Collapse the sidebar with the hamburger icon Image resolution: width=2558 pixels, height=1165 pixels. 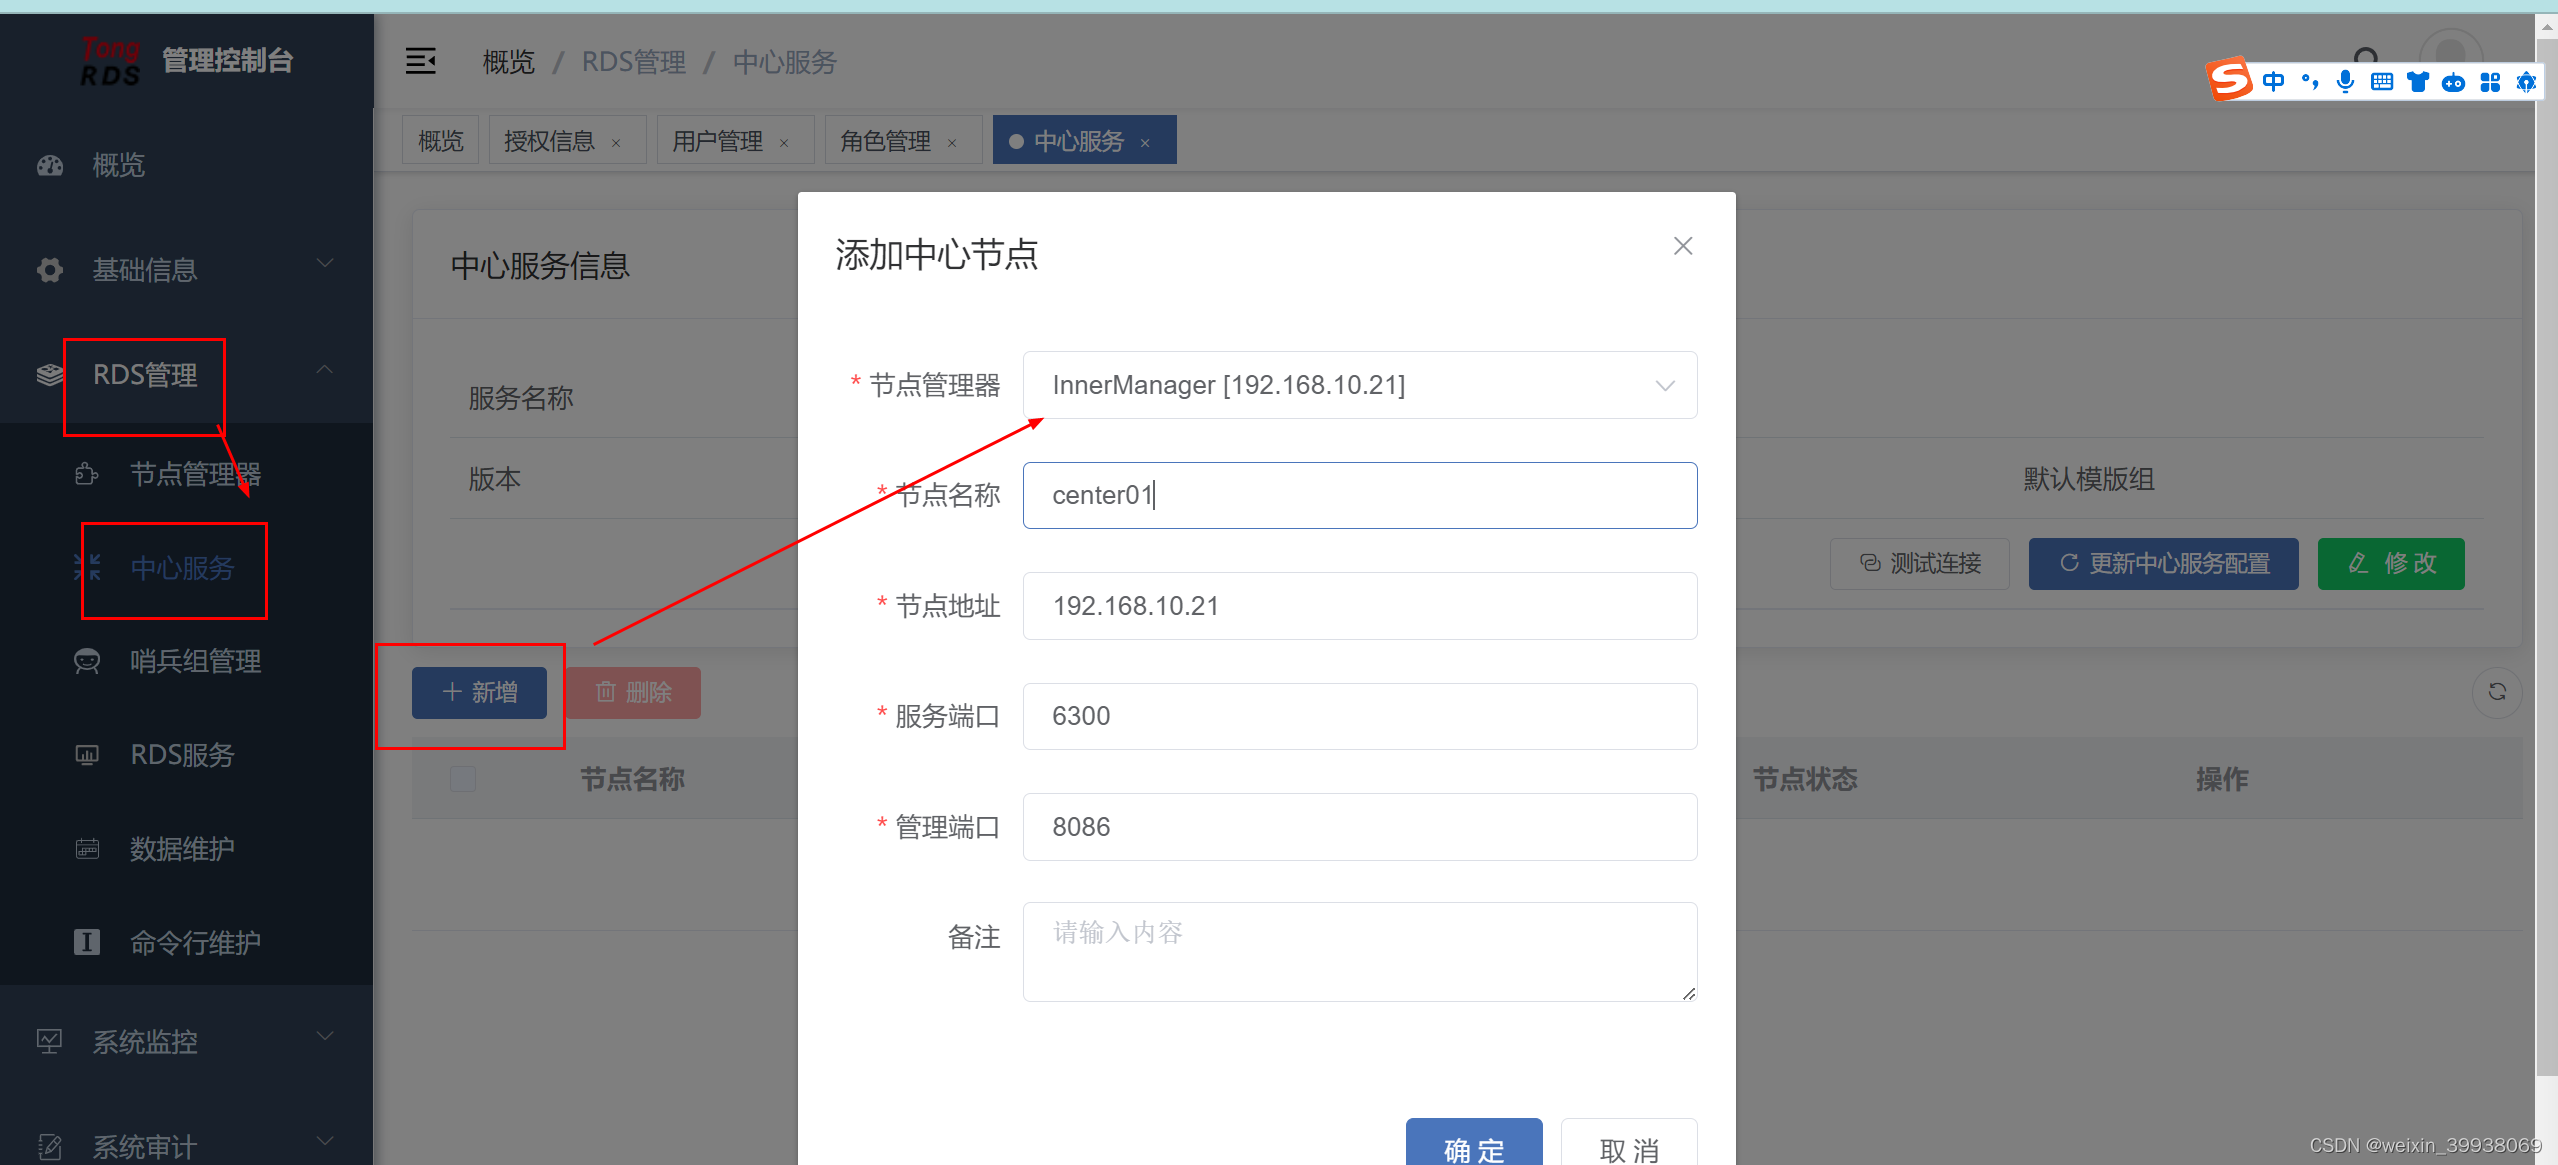tap(420, 62)
